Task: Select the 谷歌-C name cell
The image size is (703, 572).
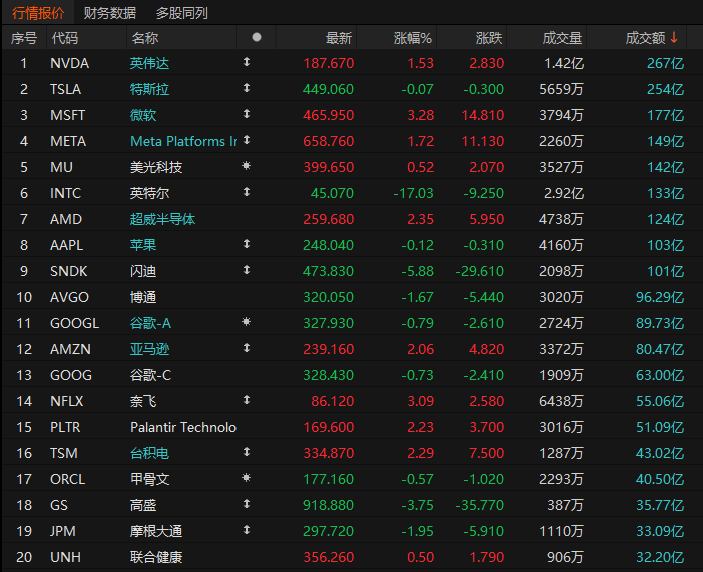Action: click(150, 375)
